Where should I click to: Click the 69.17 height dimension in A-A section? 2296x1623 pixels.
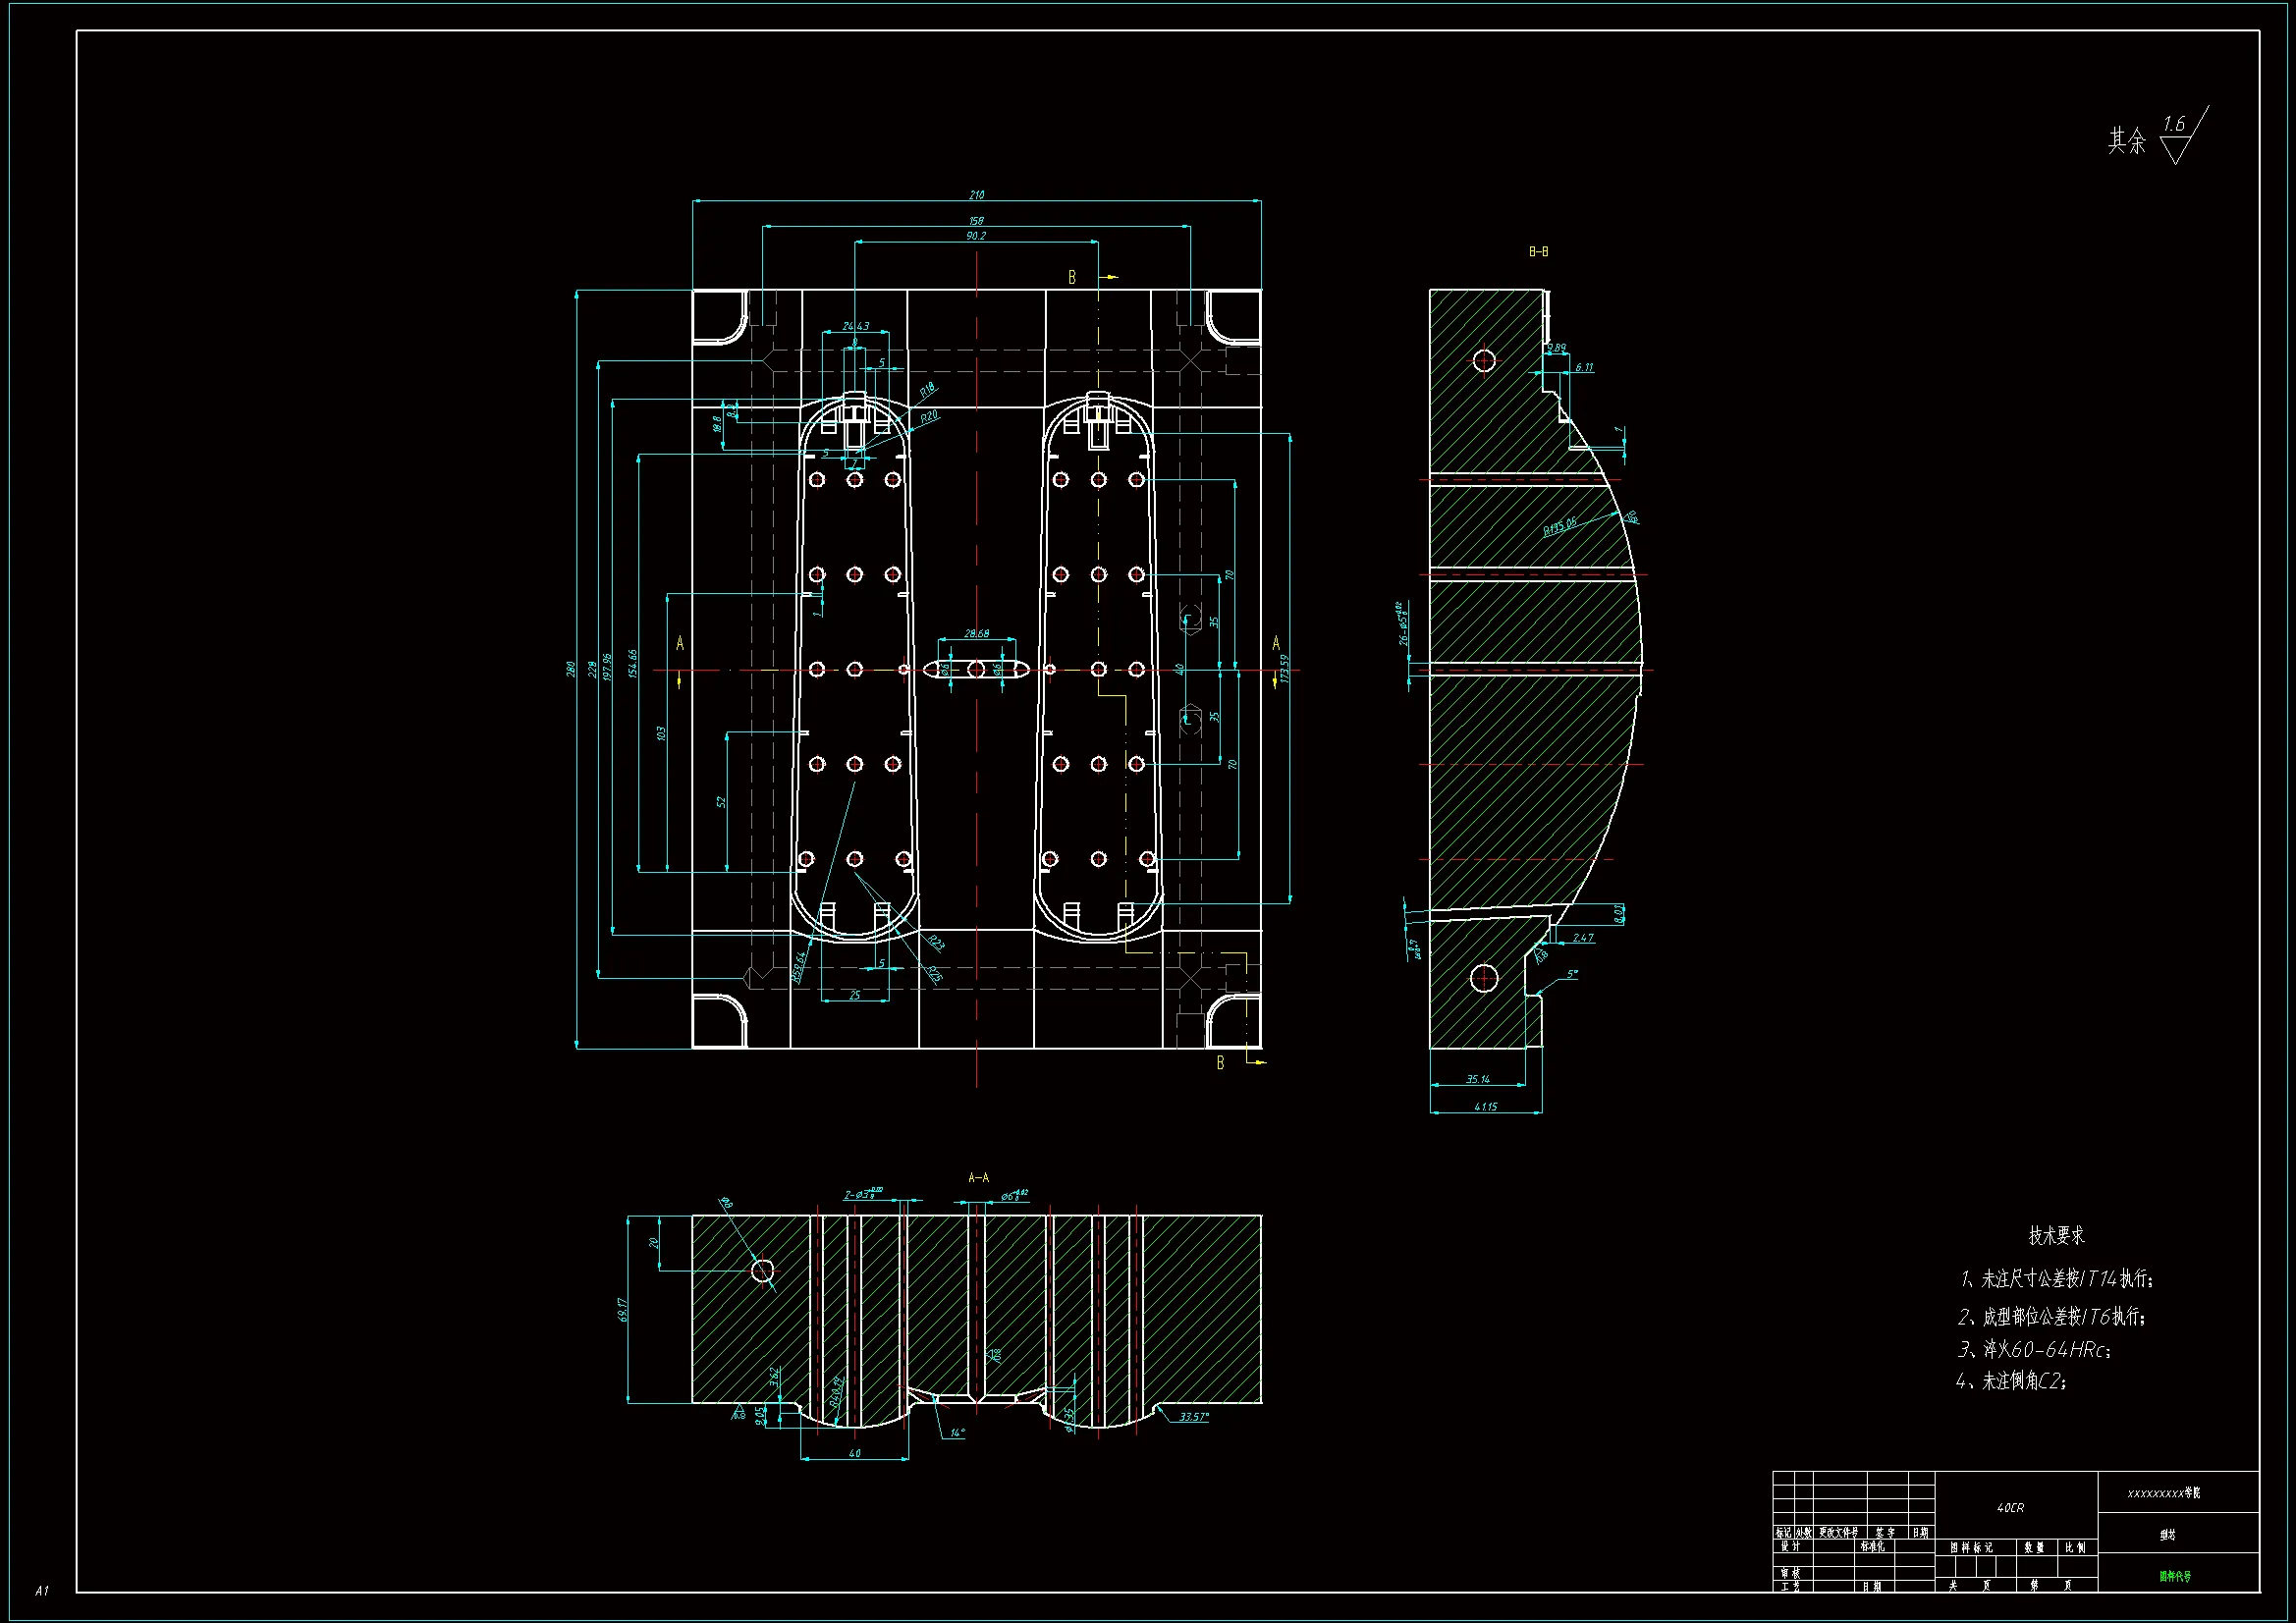623,1309
